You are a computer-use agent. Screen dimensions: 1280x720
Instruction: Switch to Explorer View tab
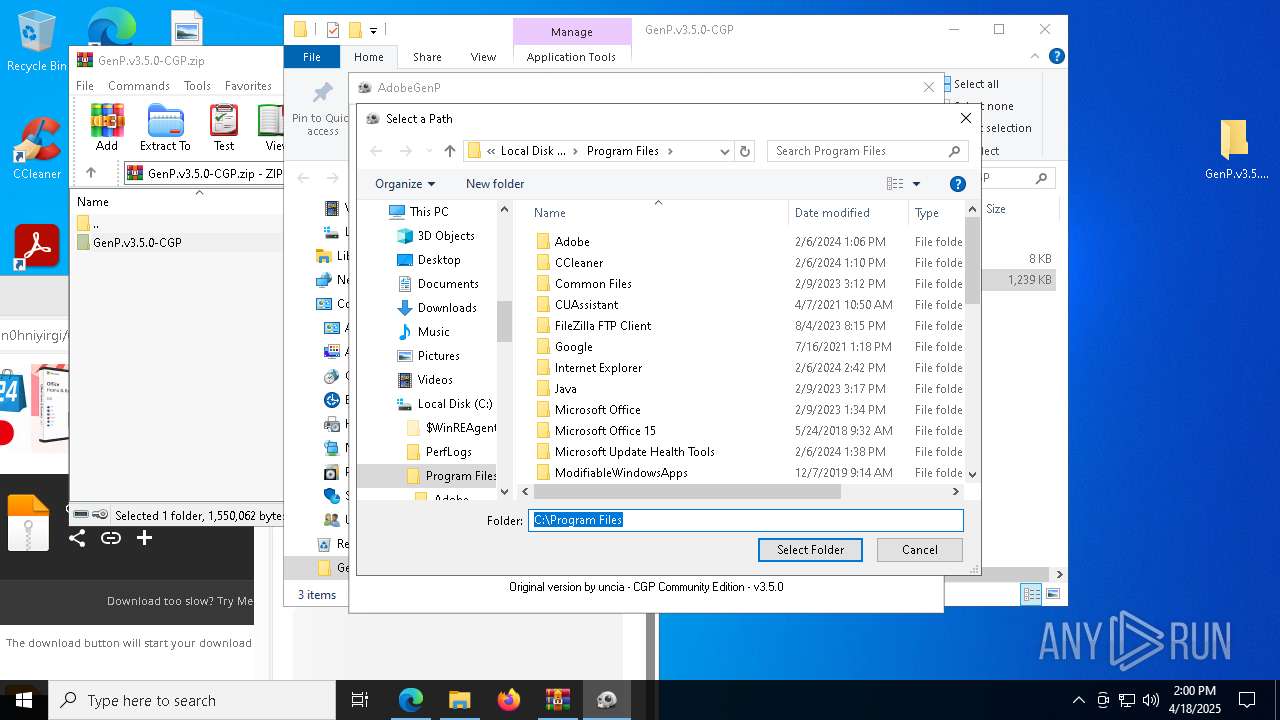483,57
